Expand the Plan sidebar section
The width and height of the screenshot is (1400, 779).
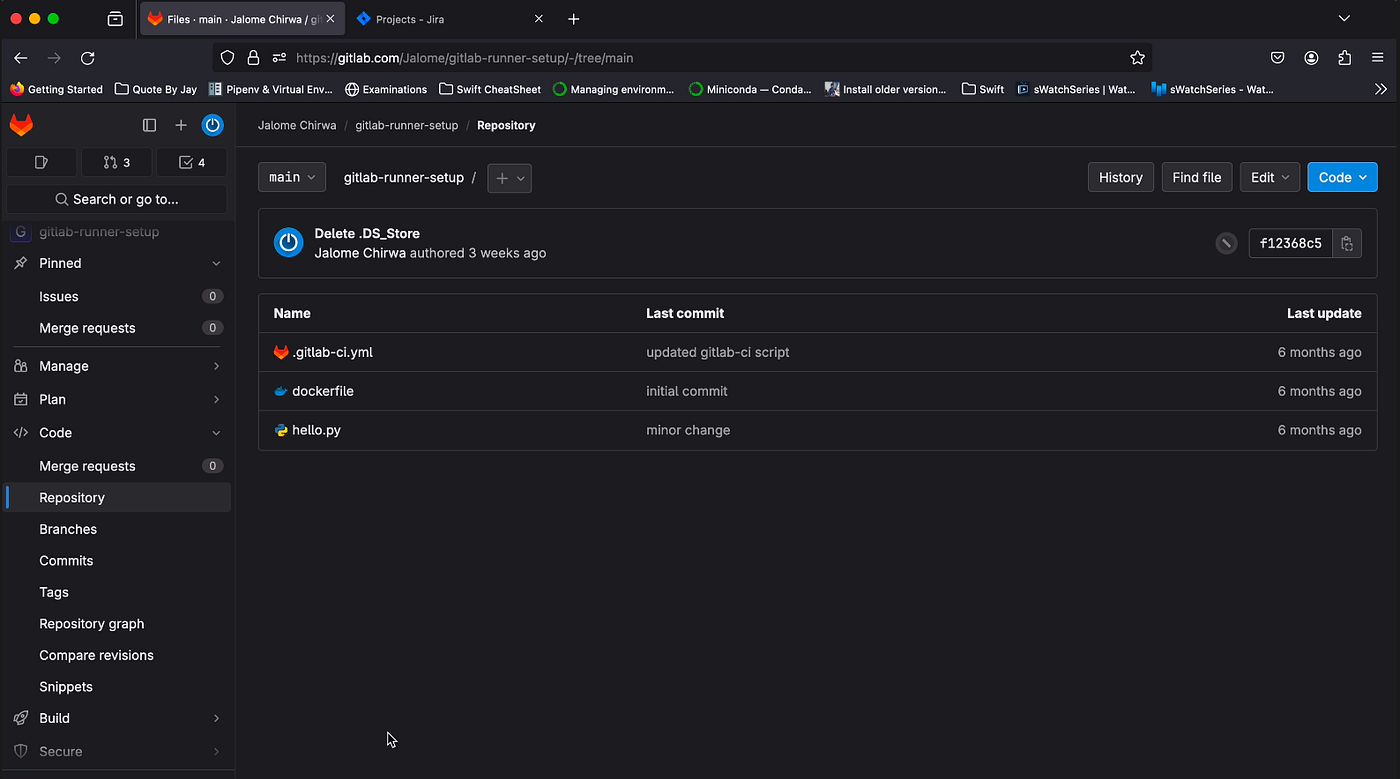click(117, 399)
